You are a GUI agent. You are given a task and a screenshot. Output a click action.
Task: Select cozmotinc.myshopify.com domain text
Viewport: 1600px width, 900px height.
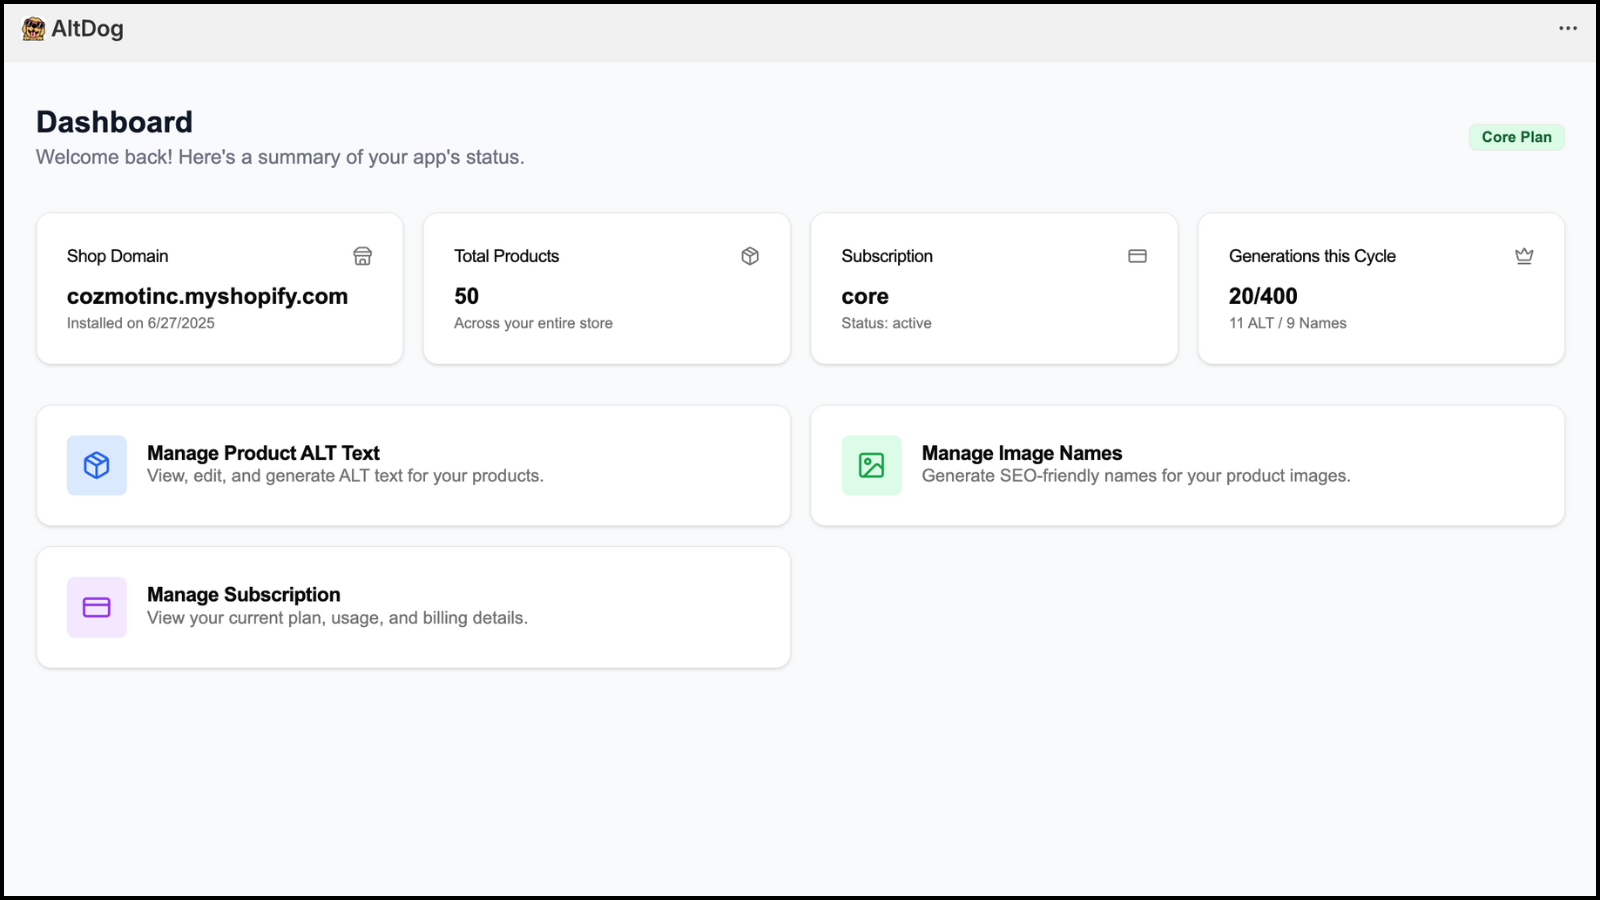coord(207,296)
